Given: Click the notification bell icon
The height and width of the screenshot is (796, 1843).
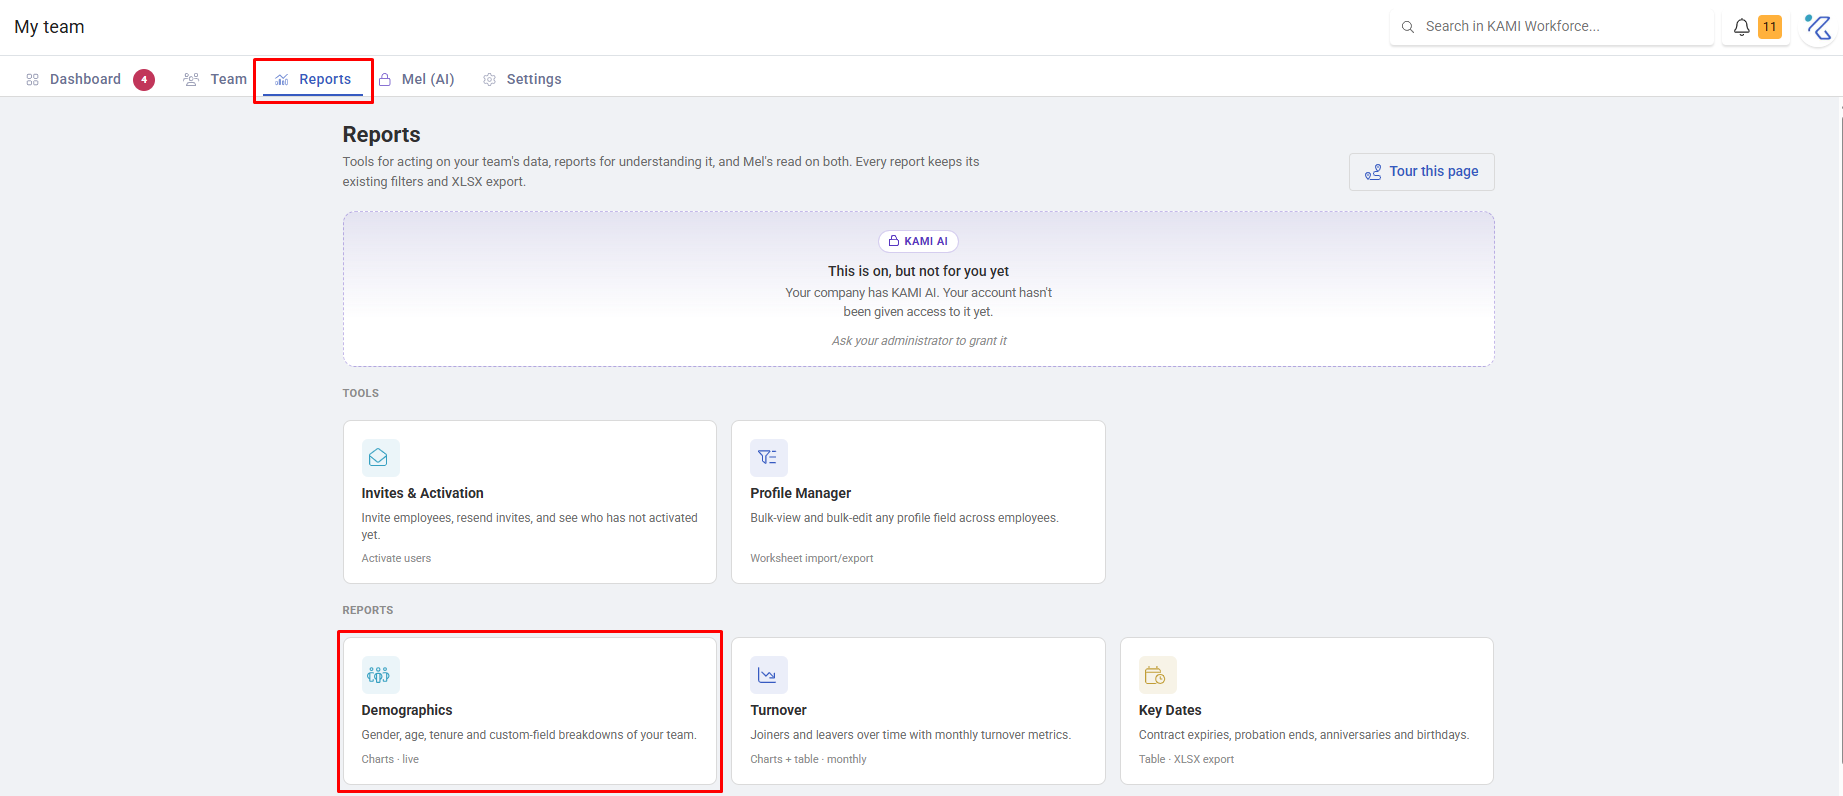Looking at the screenshot, I should click(x=1741, y=27).
